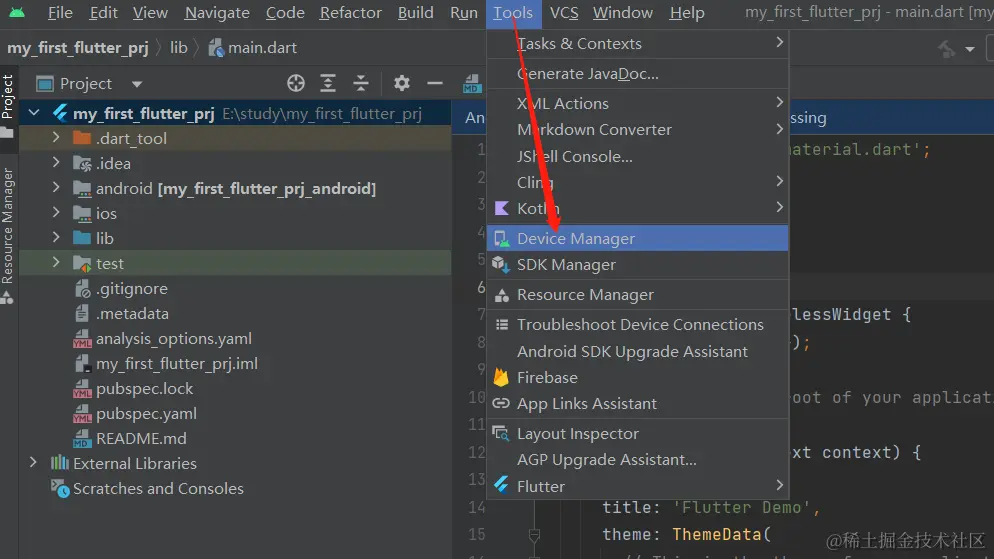Viewport: 994px width, 559px height.
Task: Expand the lib folder
Action: [56, 237]
